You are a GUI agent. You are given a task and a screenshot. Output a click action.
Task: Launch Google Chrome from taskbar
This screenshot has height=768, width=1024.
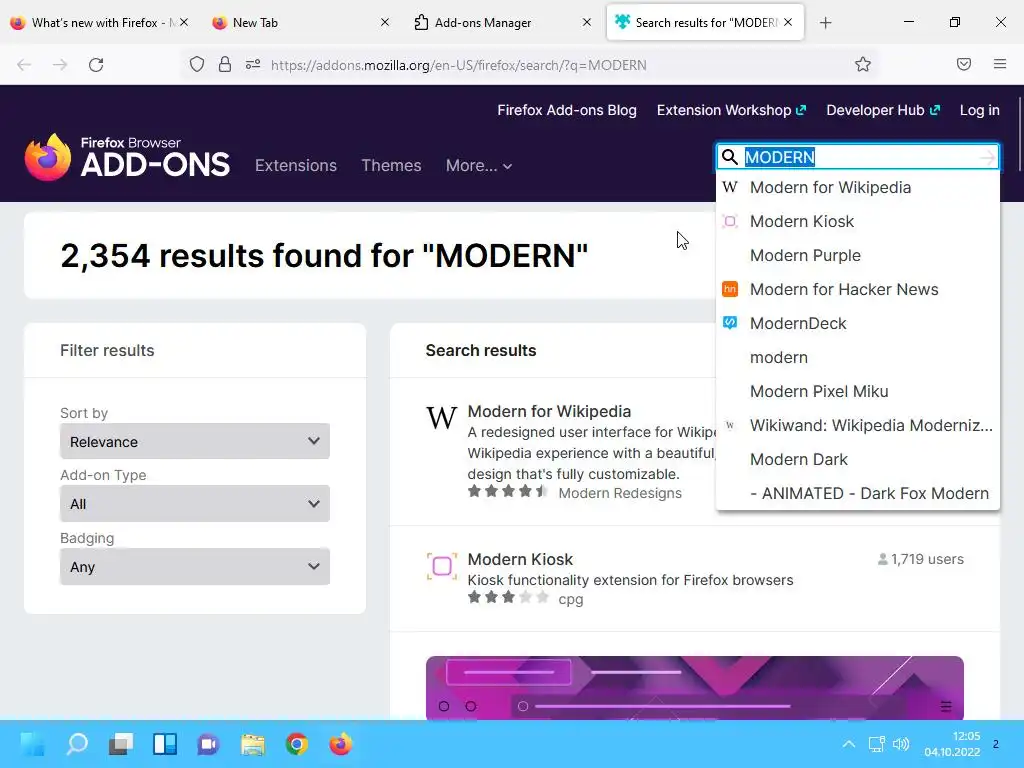click(296, 744)
